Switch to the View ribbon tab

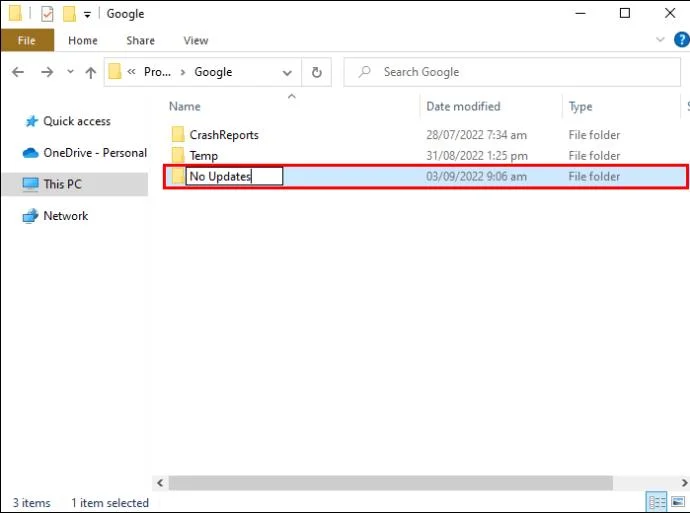coord(196,40)
